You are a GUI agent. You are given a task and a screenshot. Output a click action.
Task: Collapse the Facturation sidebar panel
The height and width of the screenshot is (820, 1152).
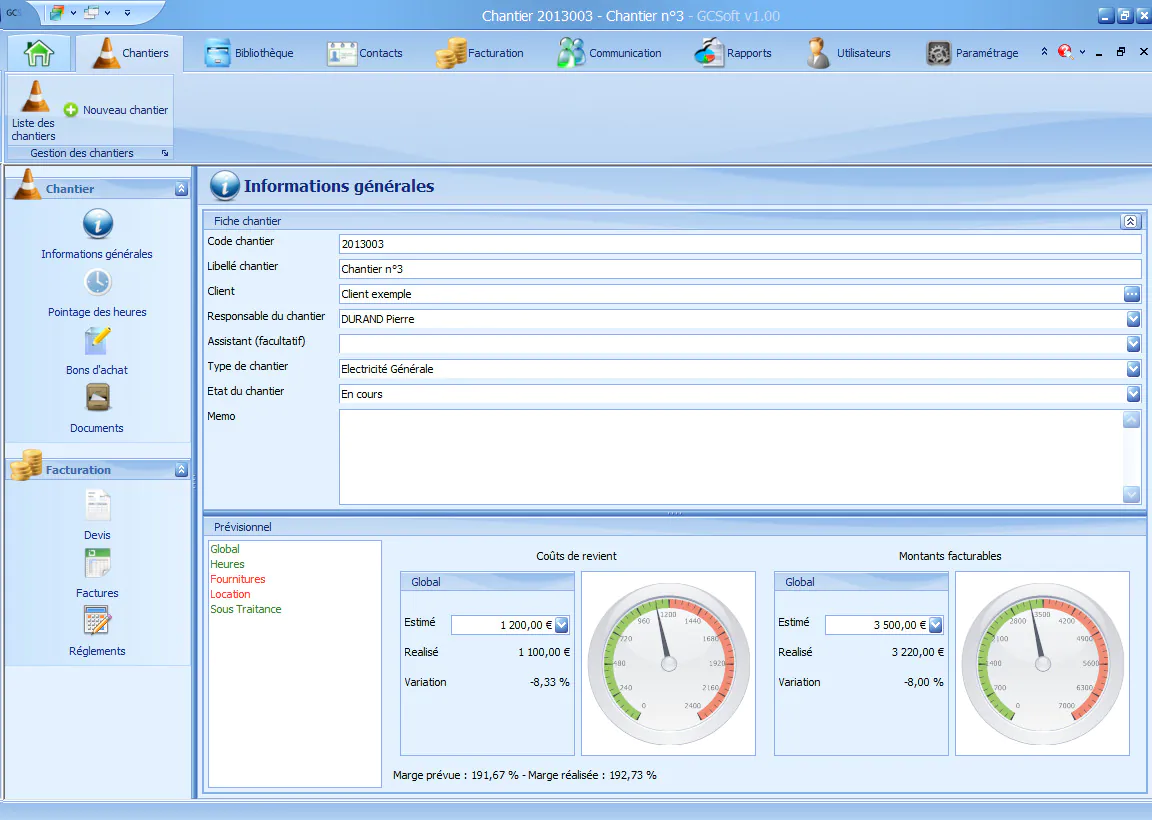[x=180, y=468]
